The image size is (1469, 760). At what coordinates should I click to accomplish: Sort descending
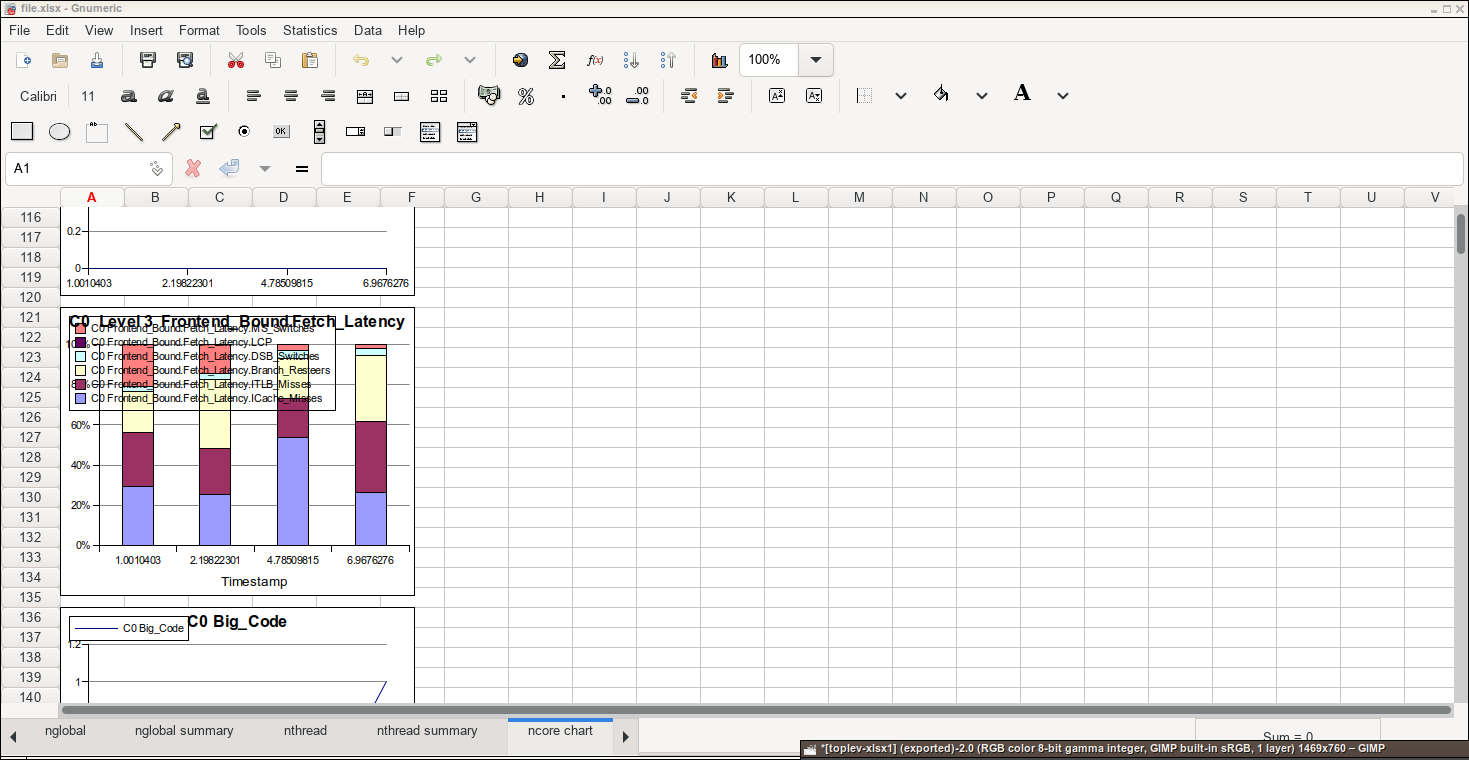pos(668,60)
